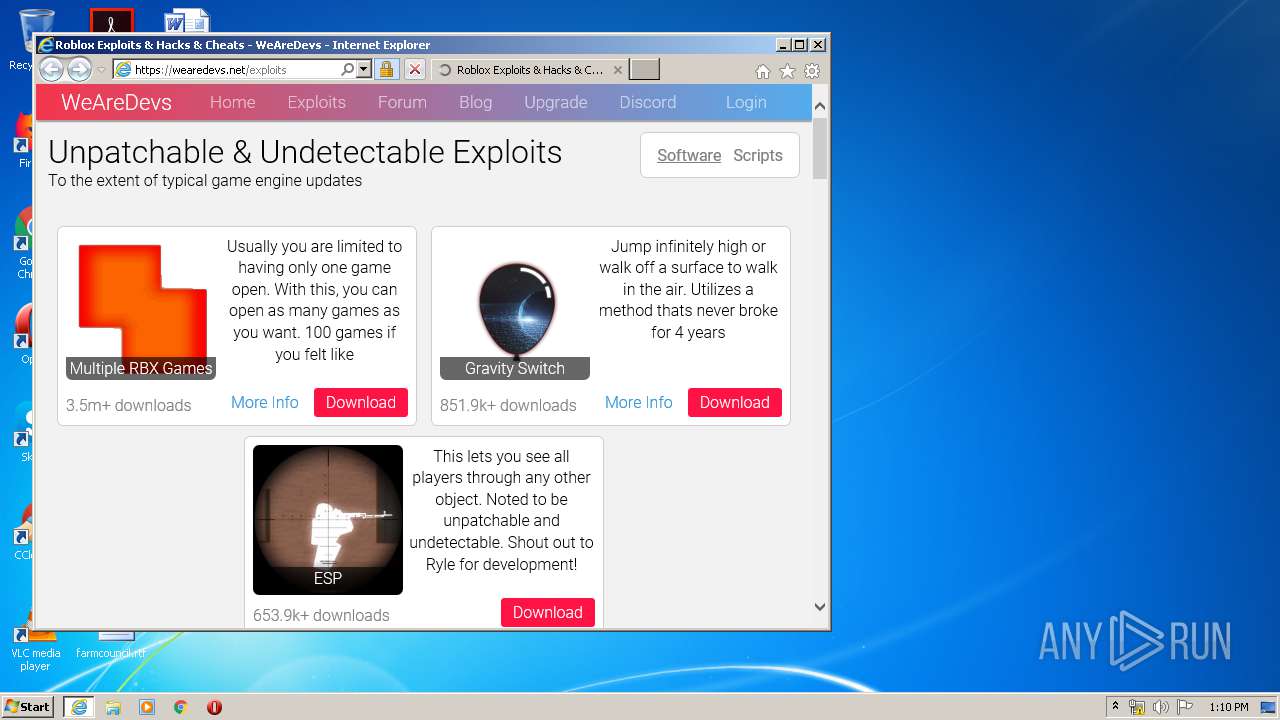
Task: Open Favorites star icon
Action: click(787, 71)
